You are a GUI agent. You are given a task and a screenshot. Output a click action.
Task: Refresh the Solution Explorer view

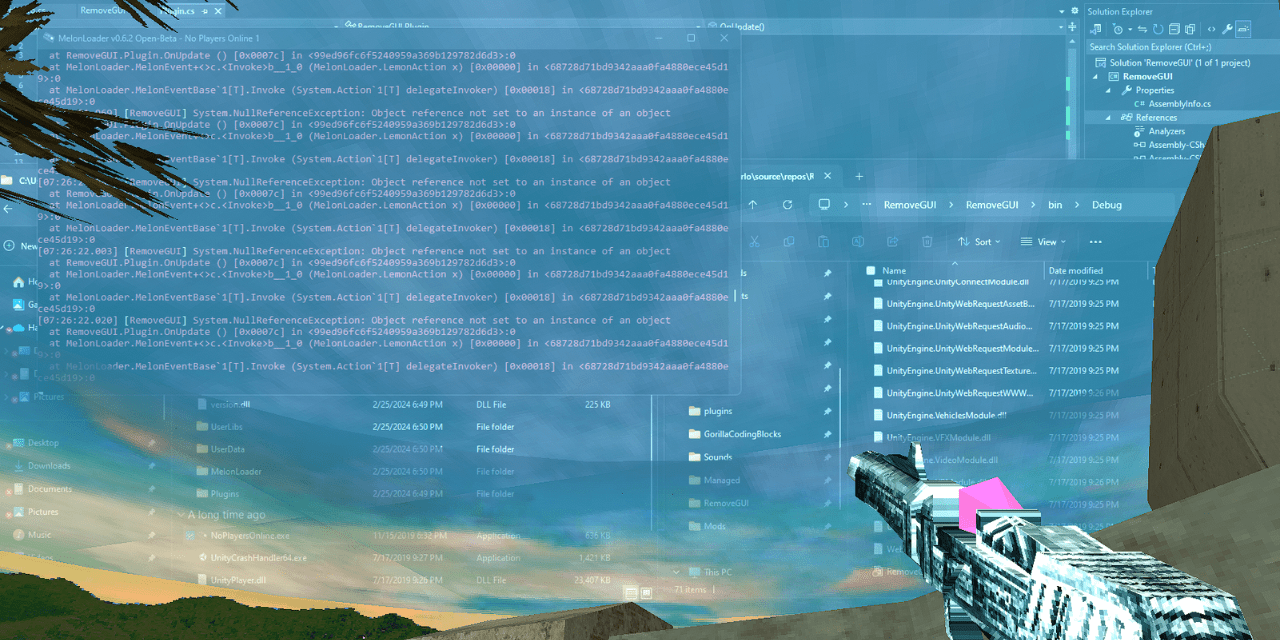click(1158, 29)
